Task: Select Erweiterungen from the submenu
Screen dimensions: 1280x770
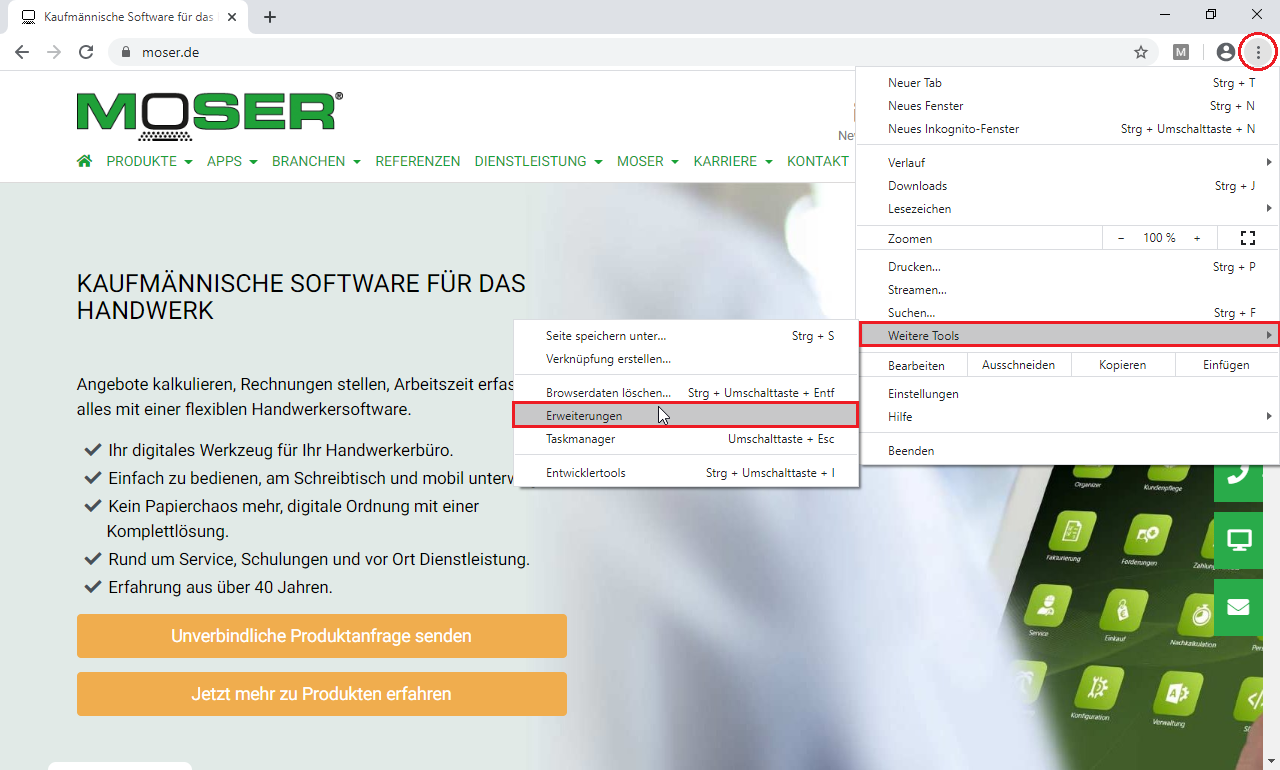Action: (585, 415)
